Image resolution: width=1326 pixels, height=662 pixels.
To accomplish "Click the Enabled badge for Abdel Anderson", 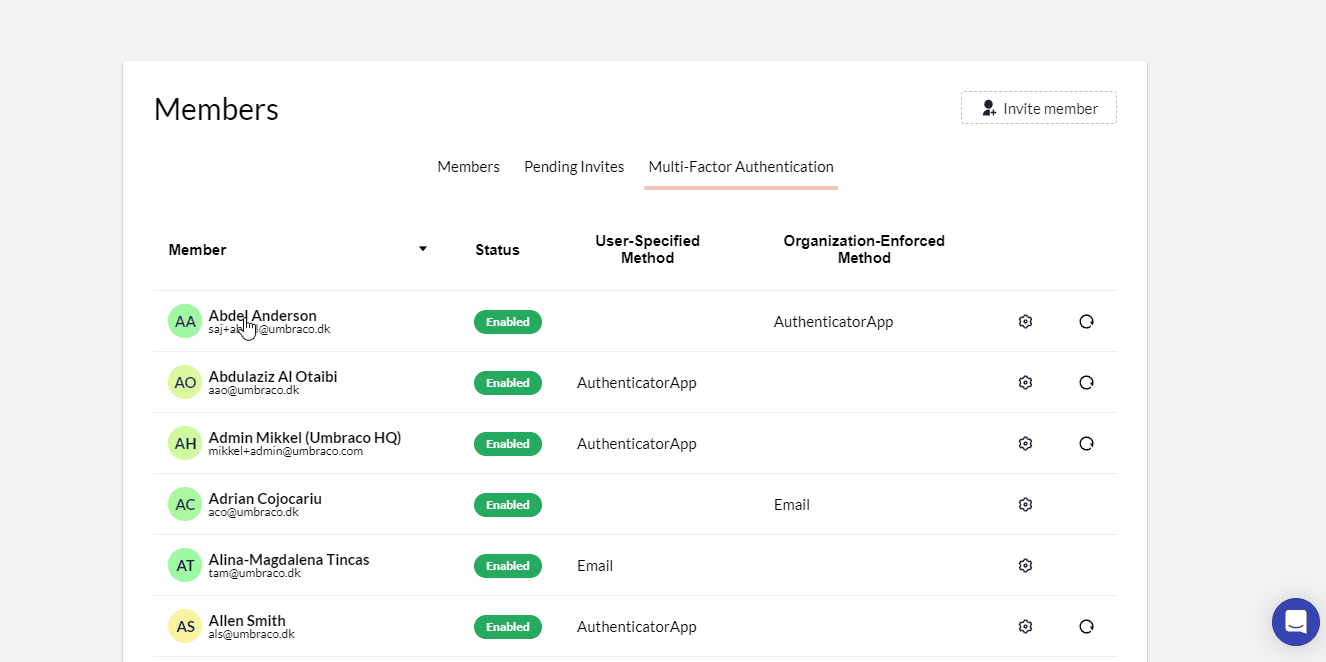I will click(x=508, y=322).
